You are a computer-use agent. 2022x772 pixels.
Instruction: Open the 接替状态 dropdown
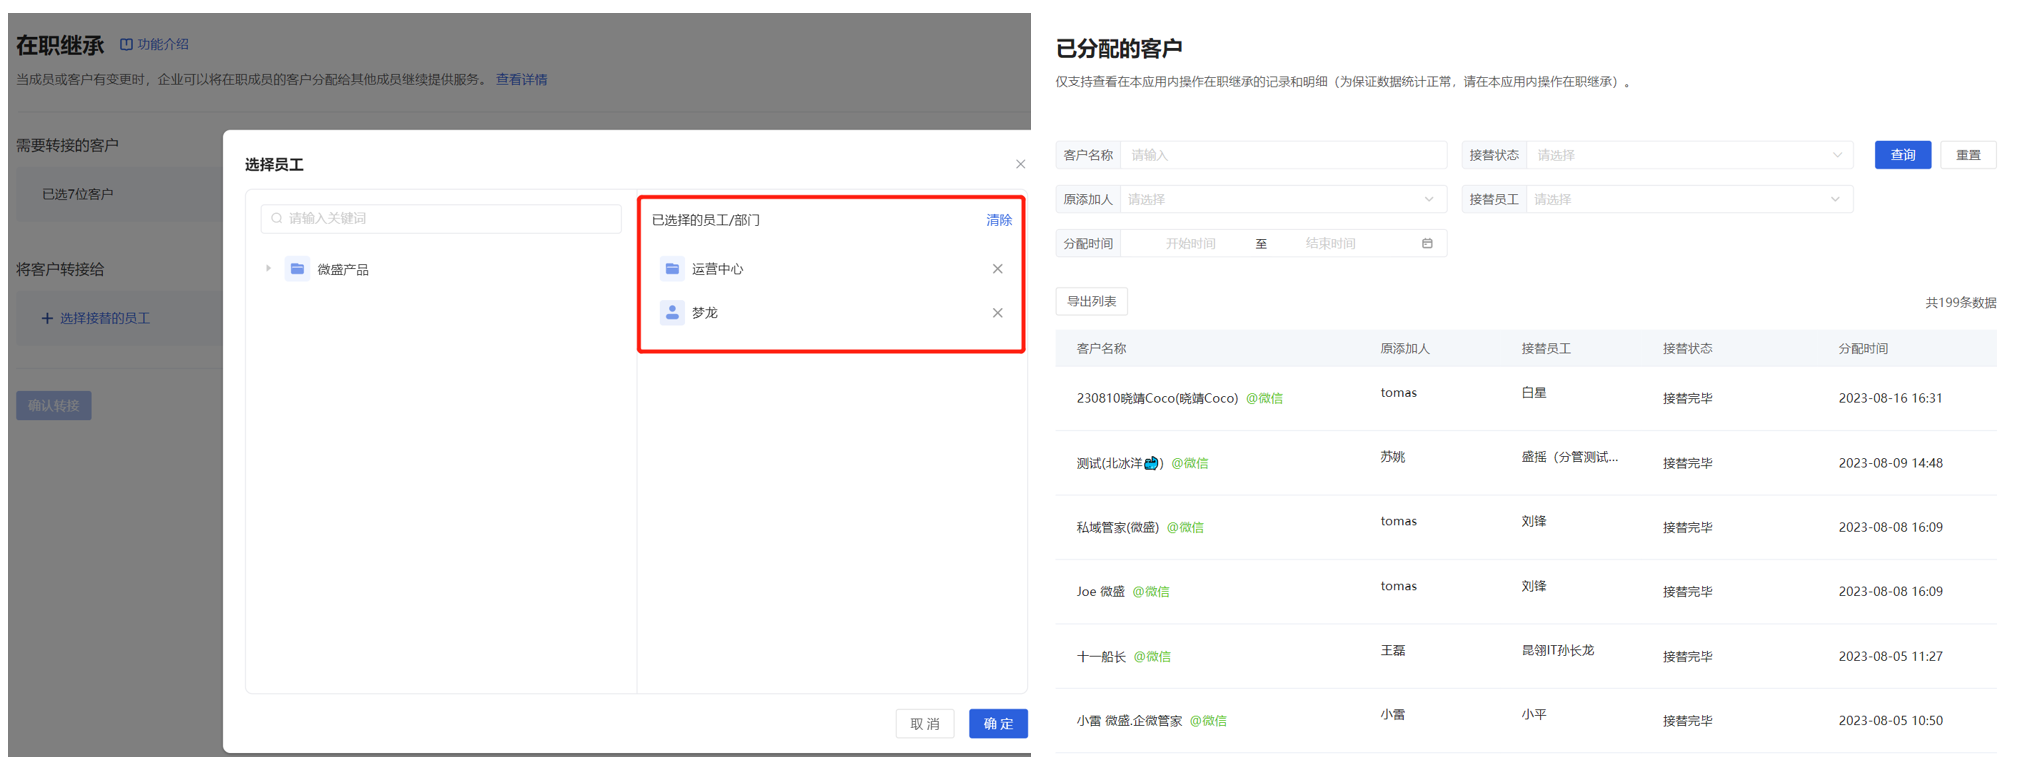[x=1689, y=155]
